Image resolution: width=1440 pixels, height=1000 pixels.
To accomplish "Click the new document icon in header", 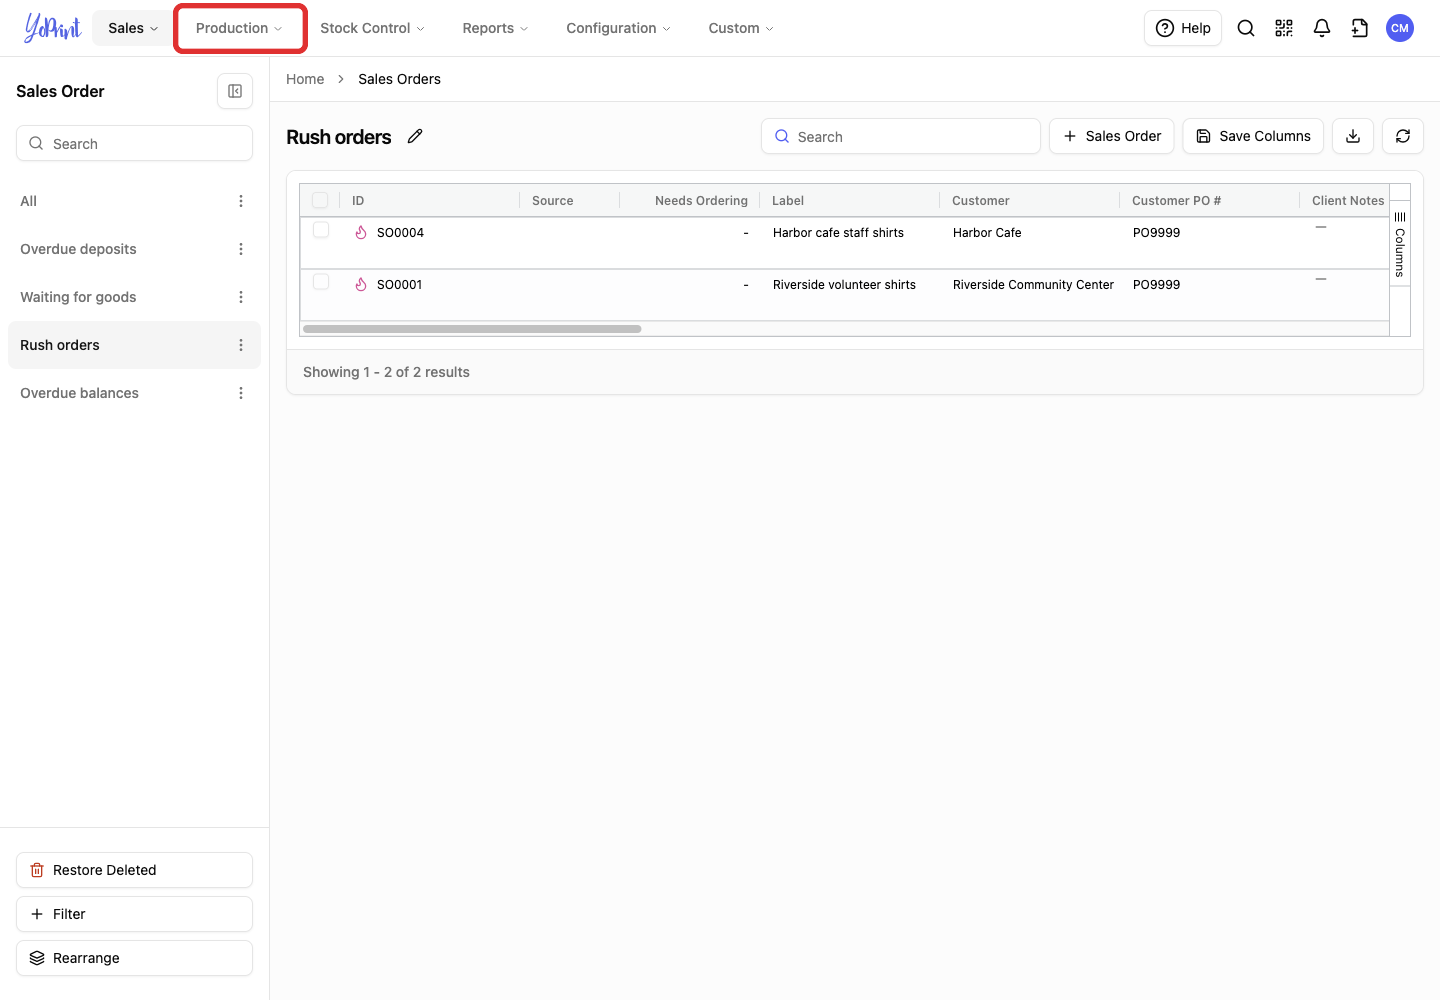I will click(x=1360, y=28).
